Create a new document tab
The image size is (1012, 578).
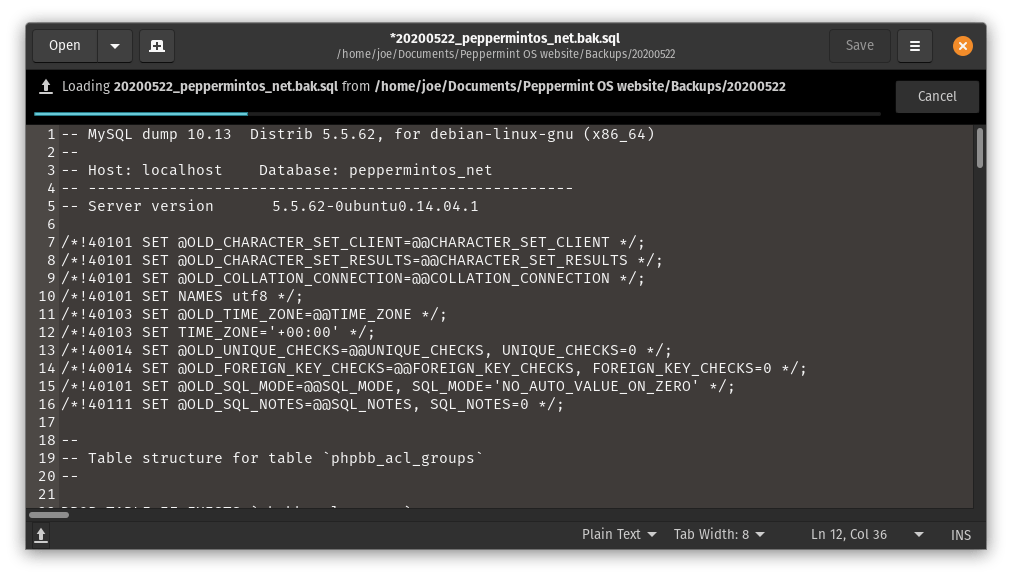pos(157,46)
